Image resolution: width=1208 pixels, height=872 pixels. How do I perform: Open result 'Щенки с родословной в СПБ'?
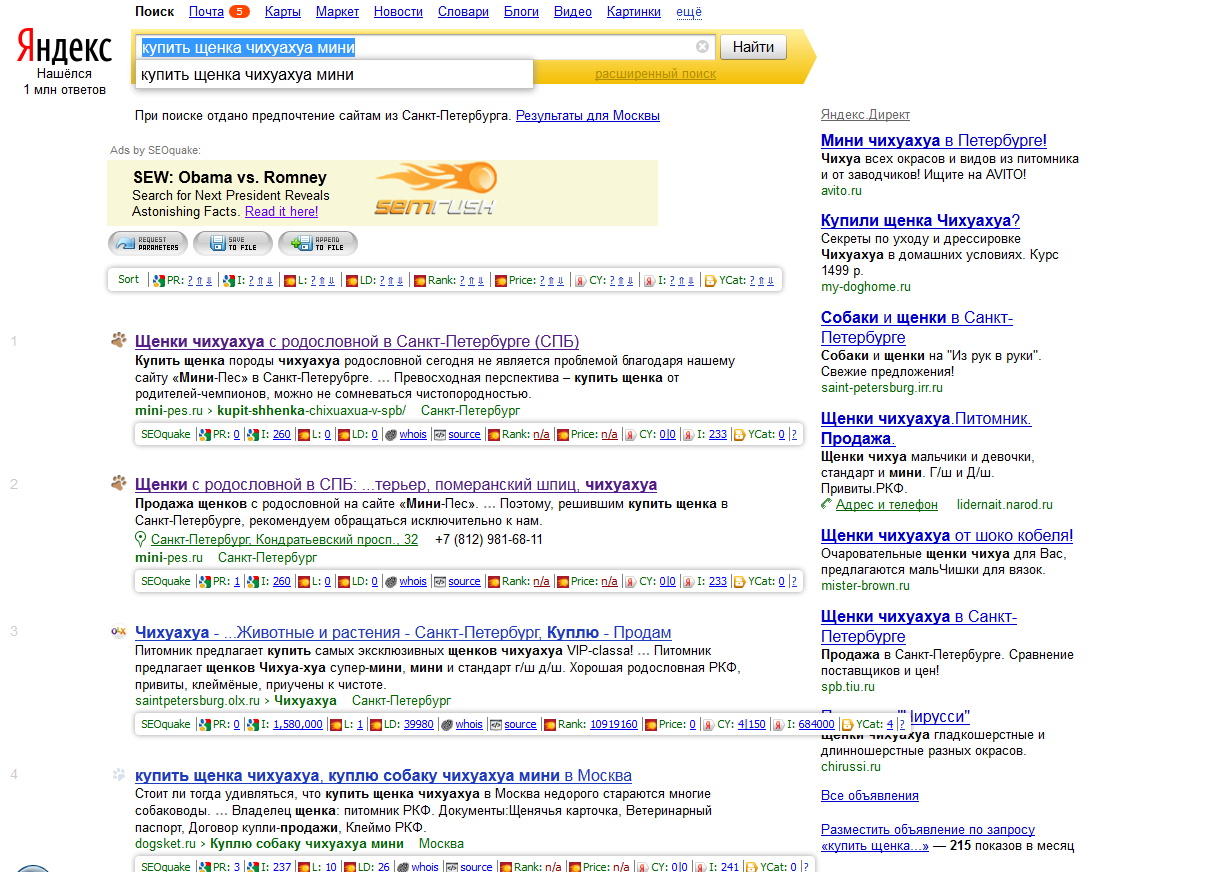click(396, 484)
